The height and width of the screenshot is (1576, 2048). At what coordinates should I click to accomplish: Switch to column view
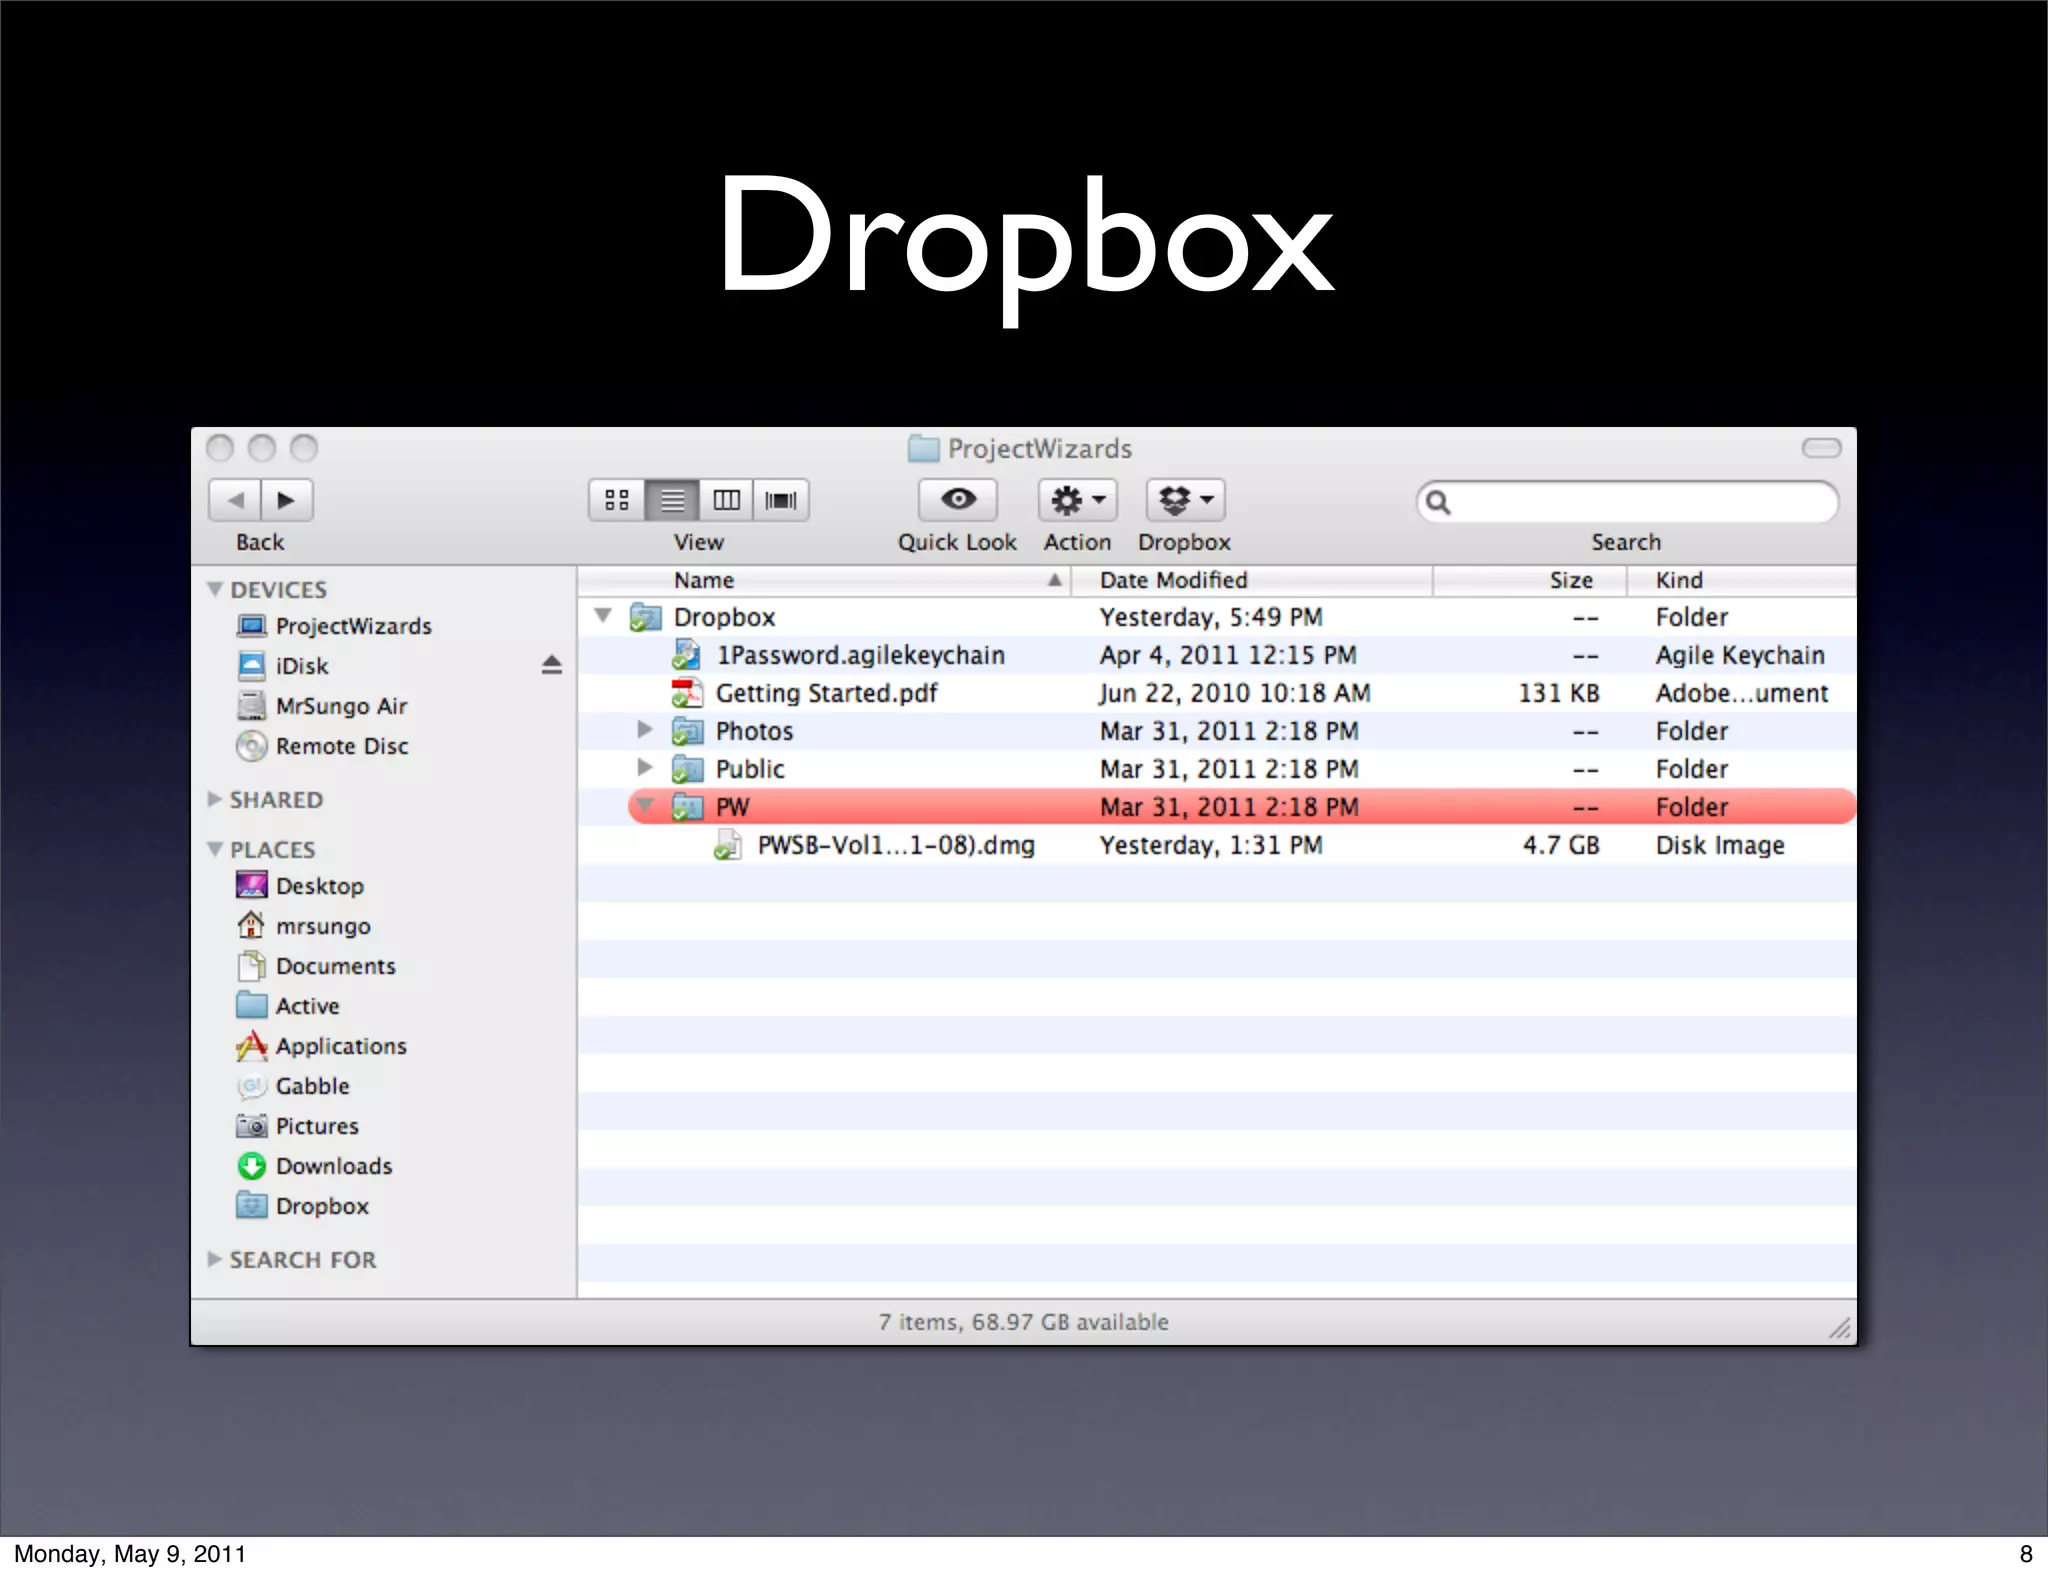[726, 500]
